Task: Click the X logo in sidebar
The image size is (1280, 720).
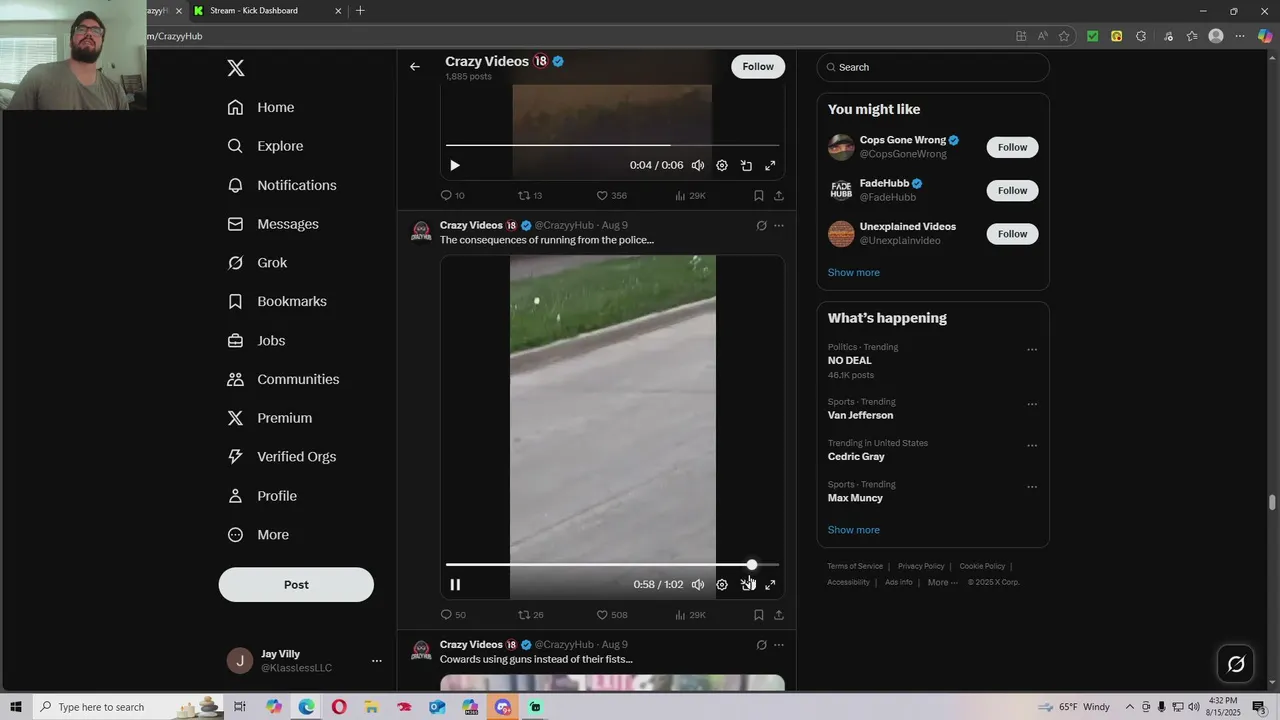Action: pos(236,68)
